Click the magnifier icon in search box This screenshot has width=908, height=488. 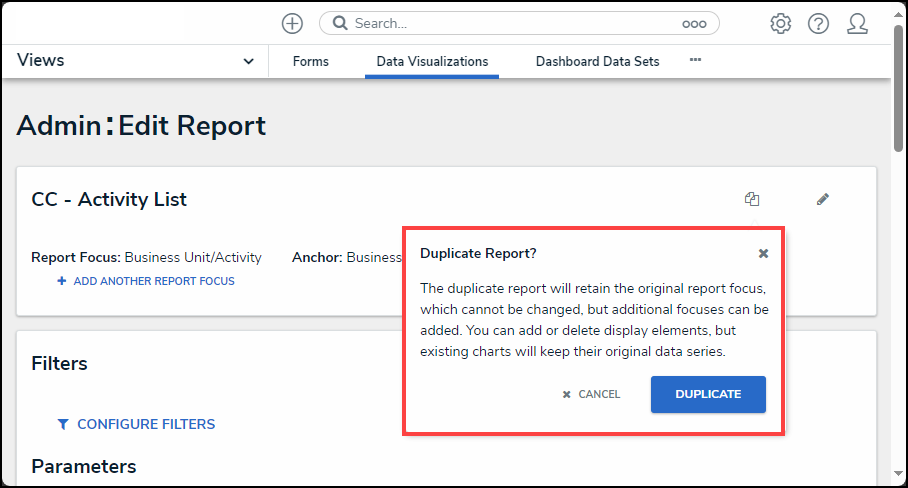pyautogui.click(x=340, y=23)
